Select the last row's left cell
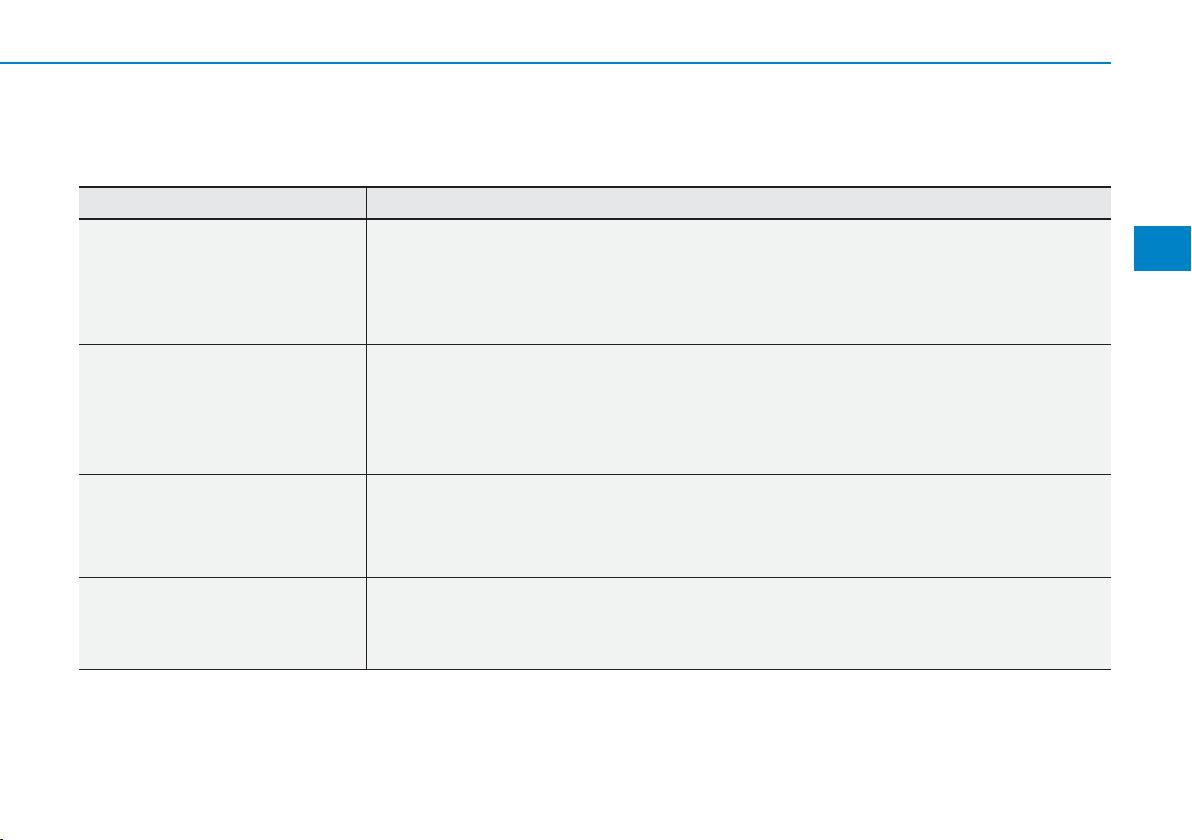 pos(222,623)
